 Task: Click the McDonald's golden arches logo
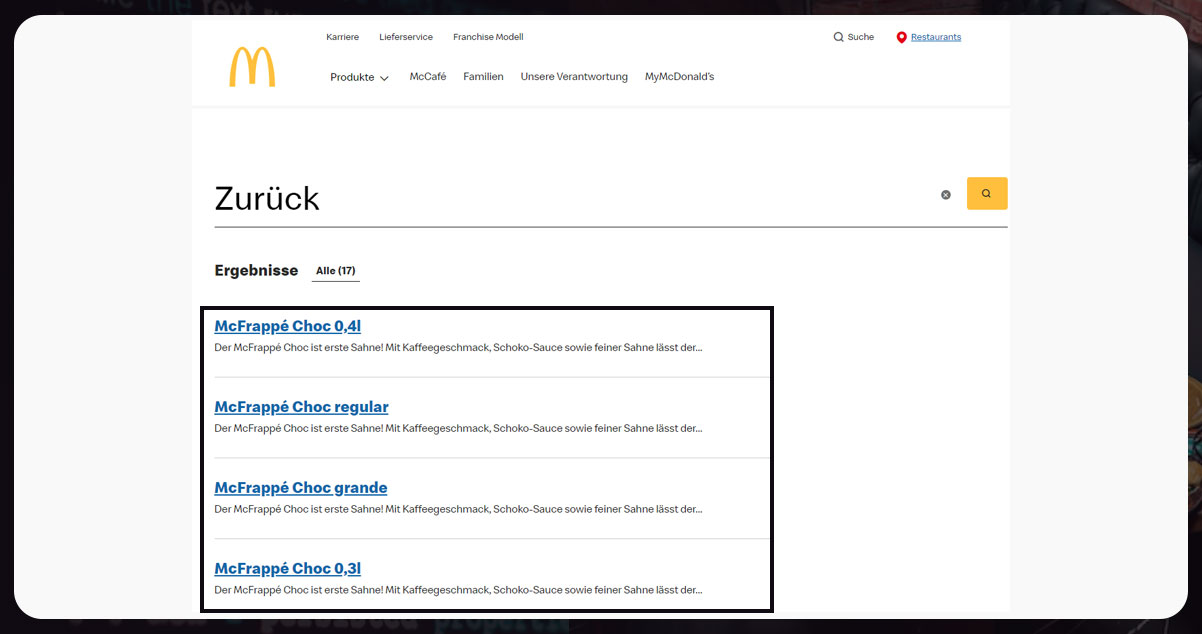click(252, 67)
